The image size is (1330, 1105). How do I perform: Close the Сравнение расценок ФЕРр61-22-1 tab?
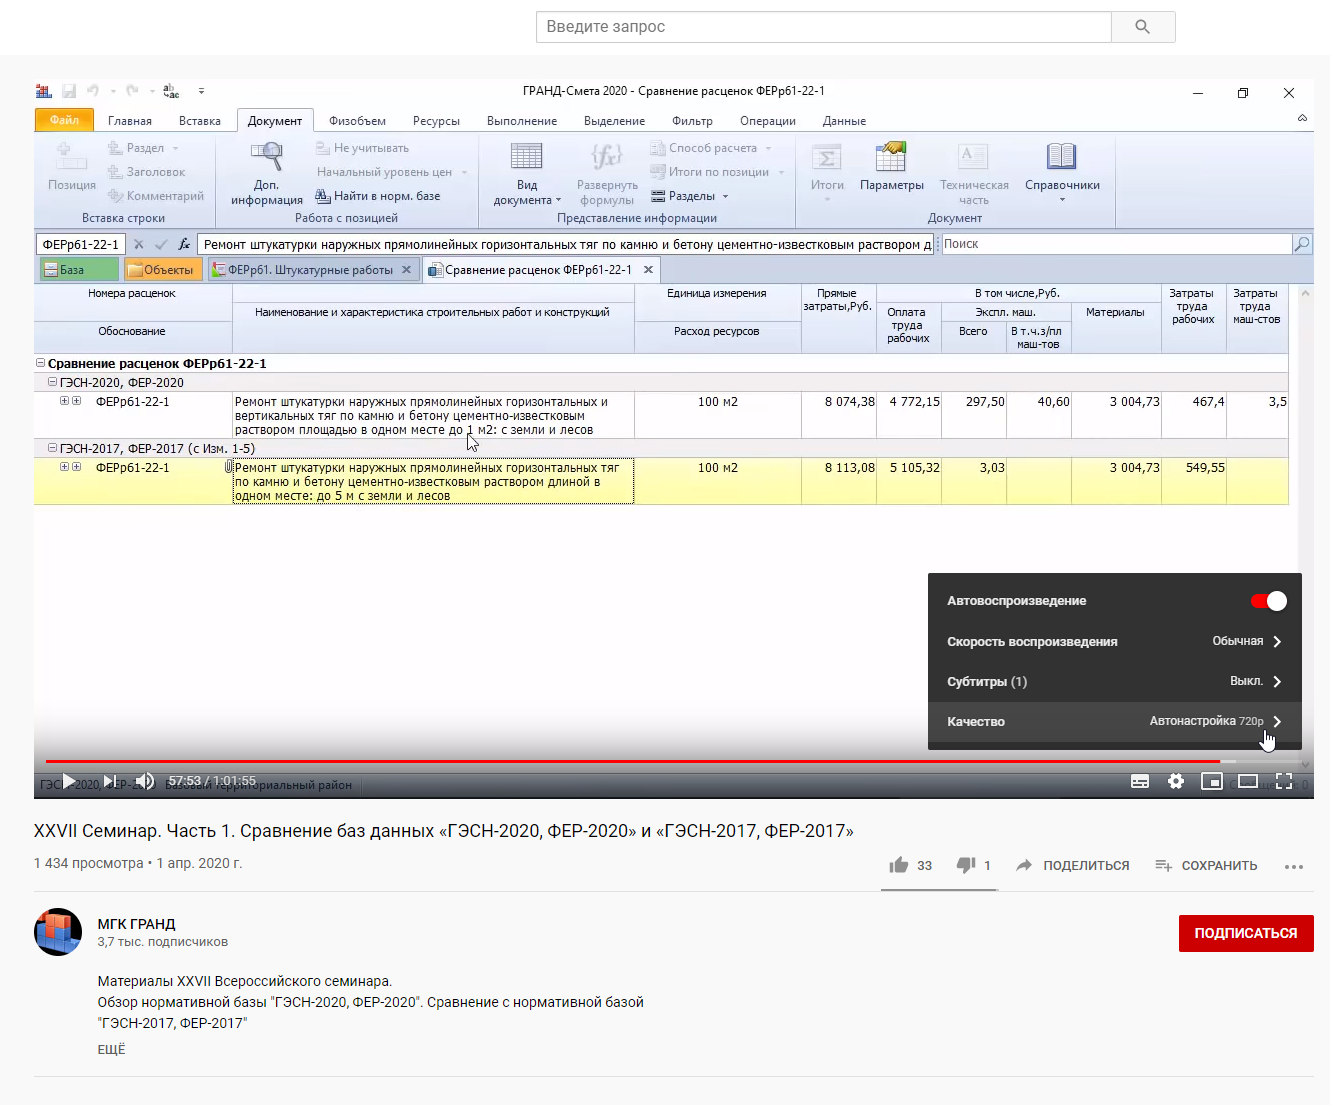point(648,270)
